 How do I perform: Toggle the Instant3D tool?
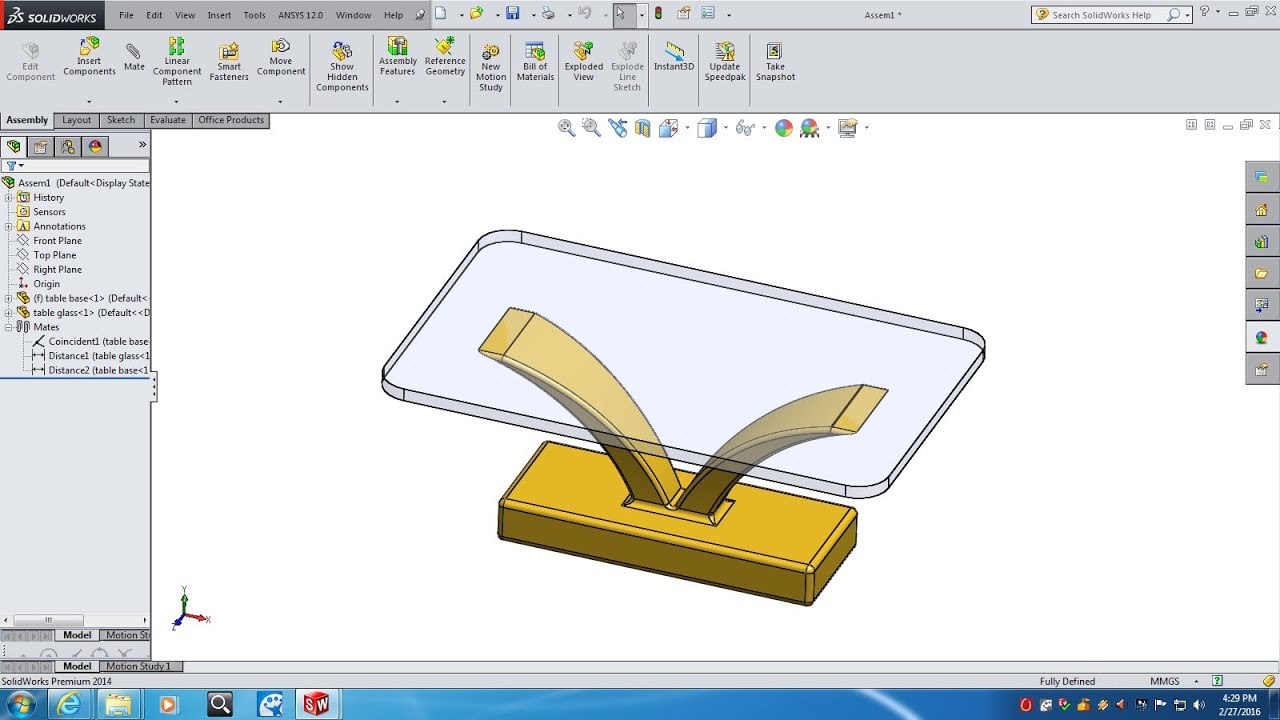(674, 57)
